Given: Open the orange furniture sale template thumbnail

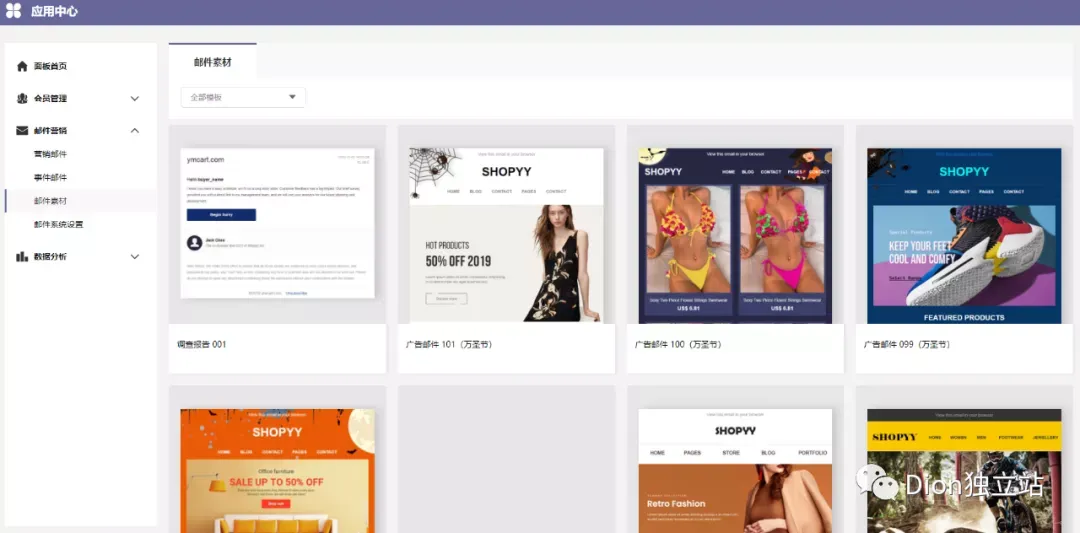Looking at the screenshot, I should pos(278,471).
